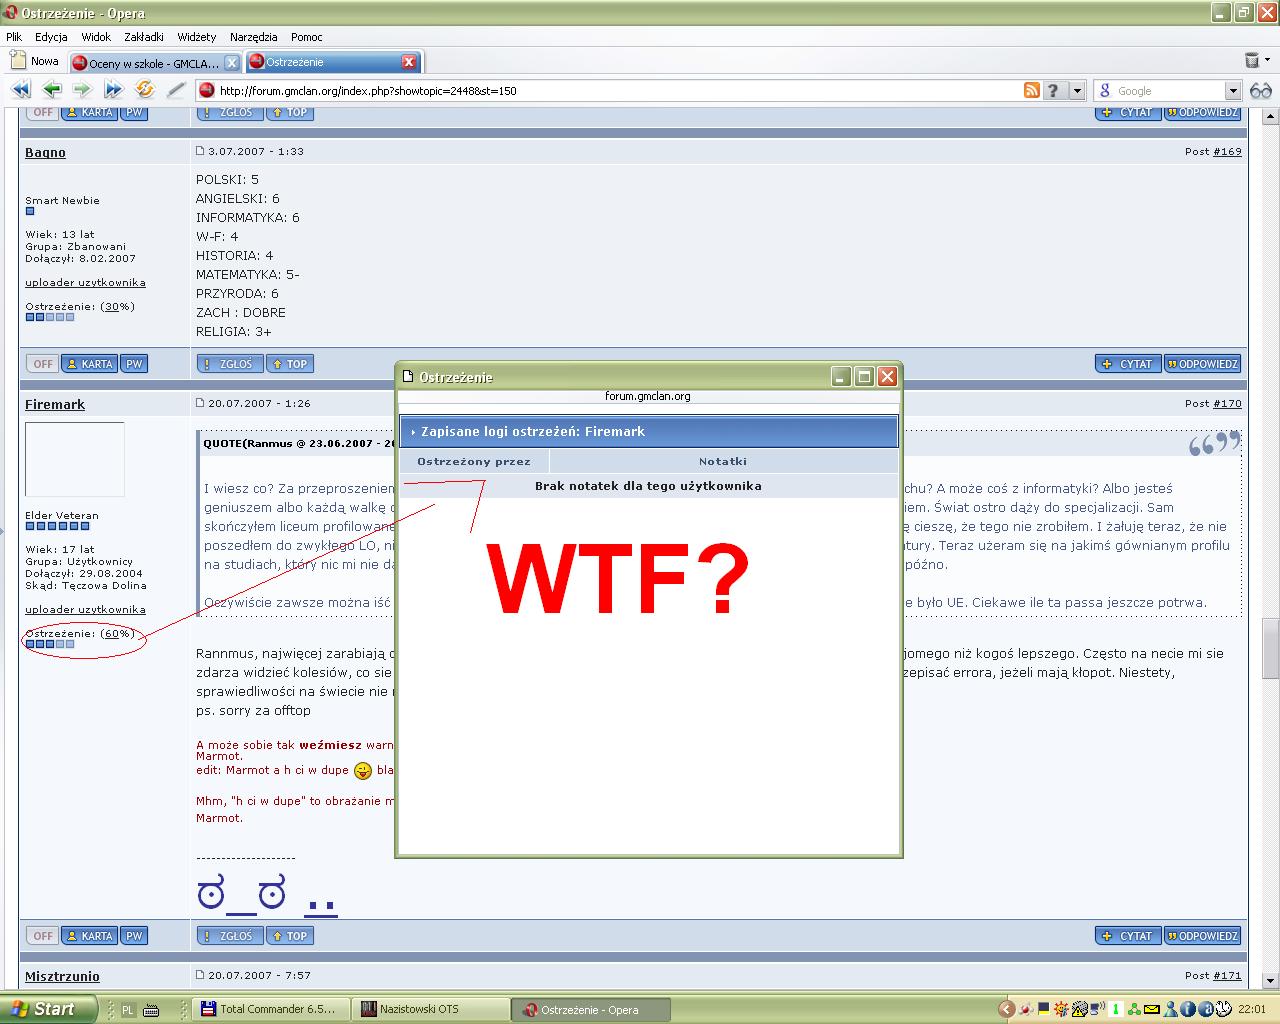Click the wand pencil icon in toolbar

pyautogui.click(x=176, y=90)
